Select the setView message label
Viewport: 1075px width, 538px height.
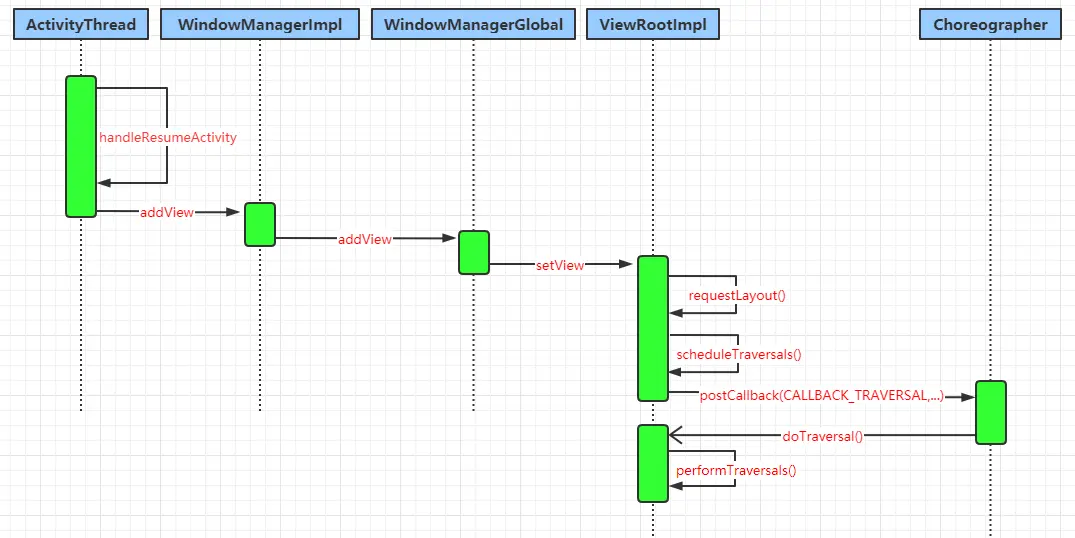560,265
